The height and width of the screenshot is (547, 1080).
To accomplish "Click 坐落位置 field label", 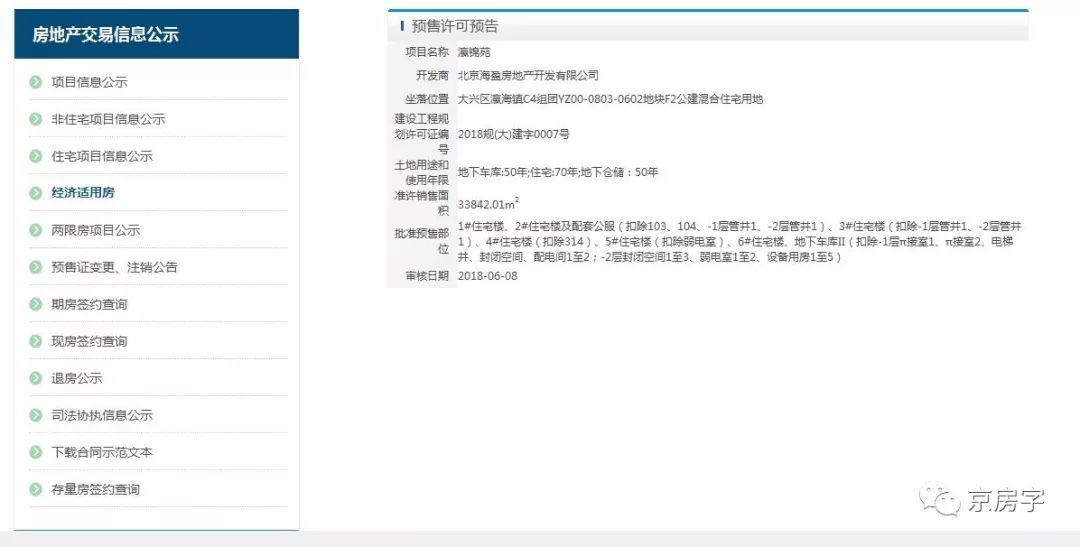I will pos(427,99).
